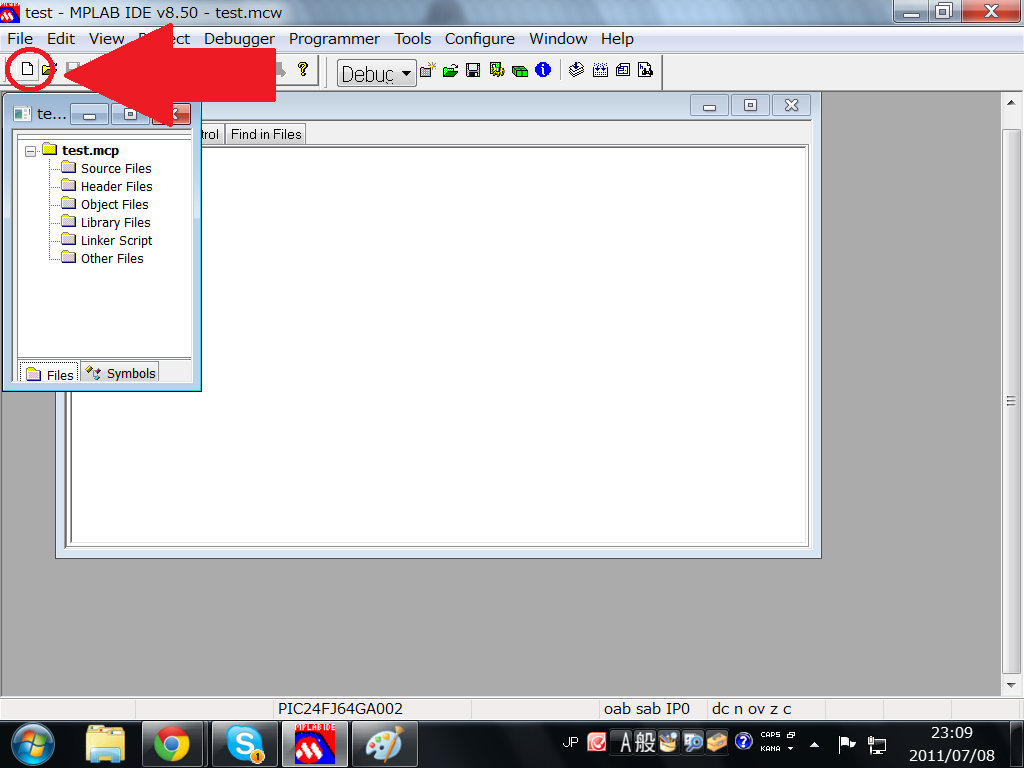Open Google Chrome from the taskbar
This screenshot has height=768, width=1024.
(172, 744)
